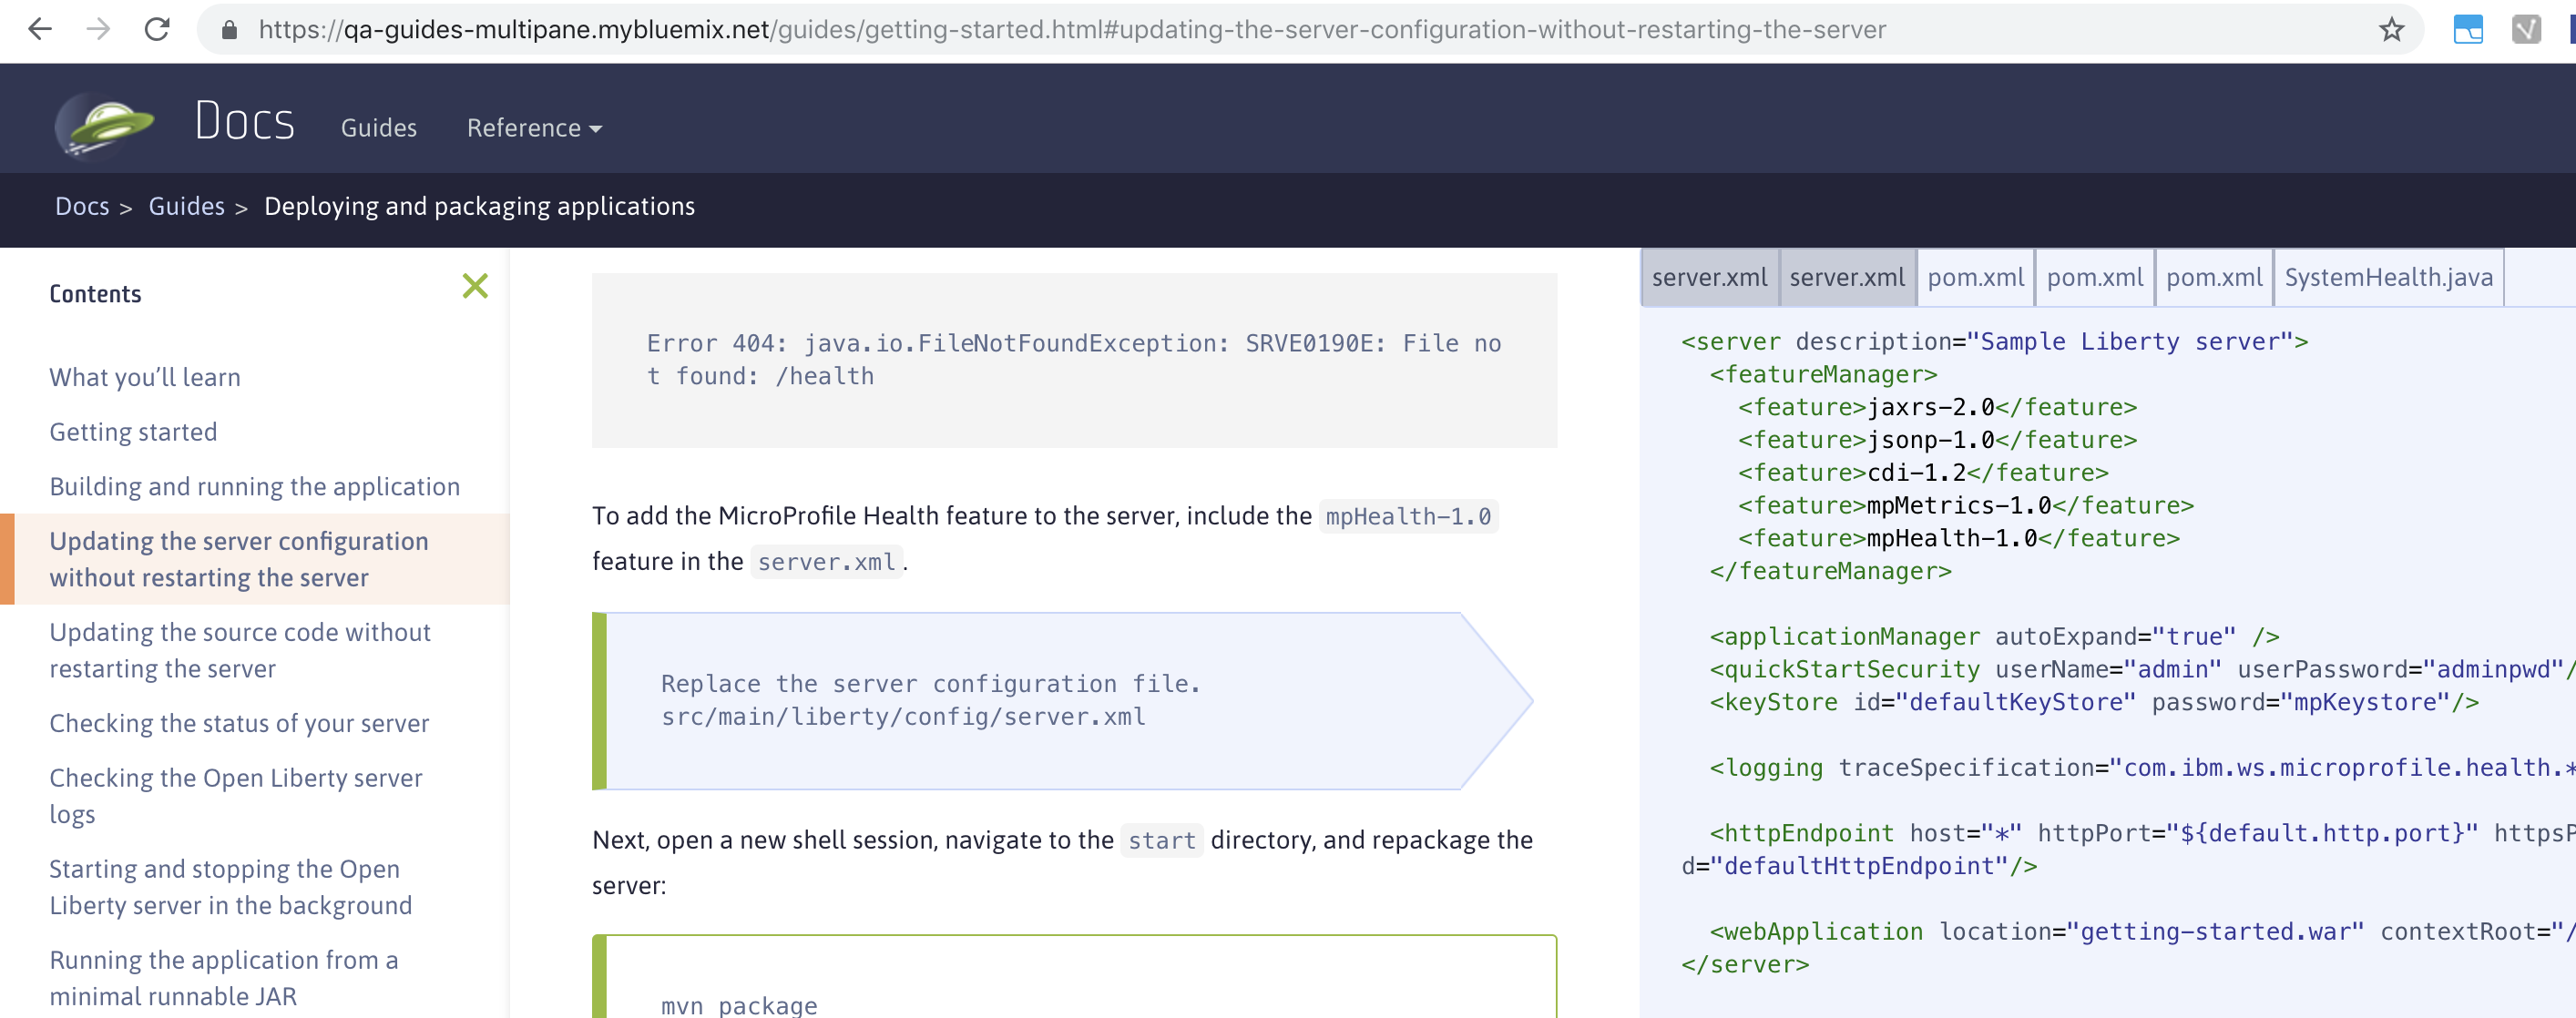The height and width of the screenshot is (1018, 2576).
Task: Click the browser forward navigation arrow
Action: [x=98, y=30]
